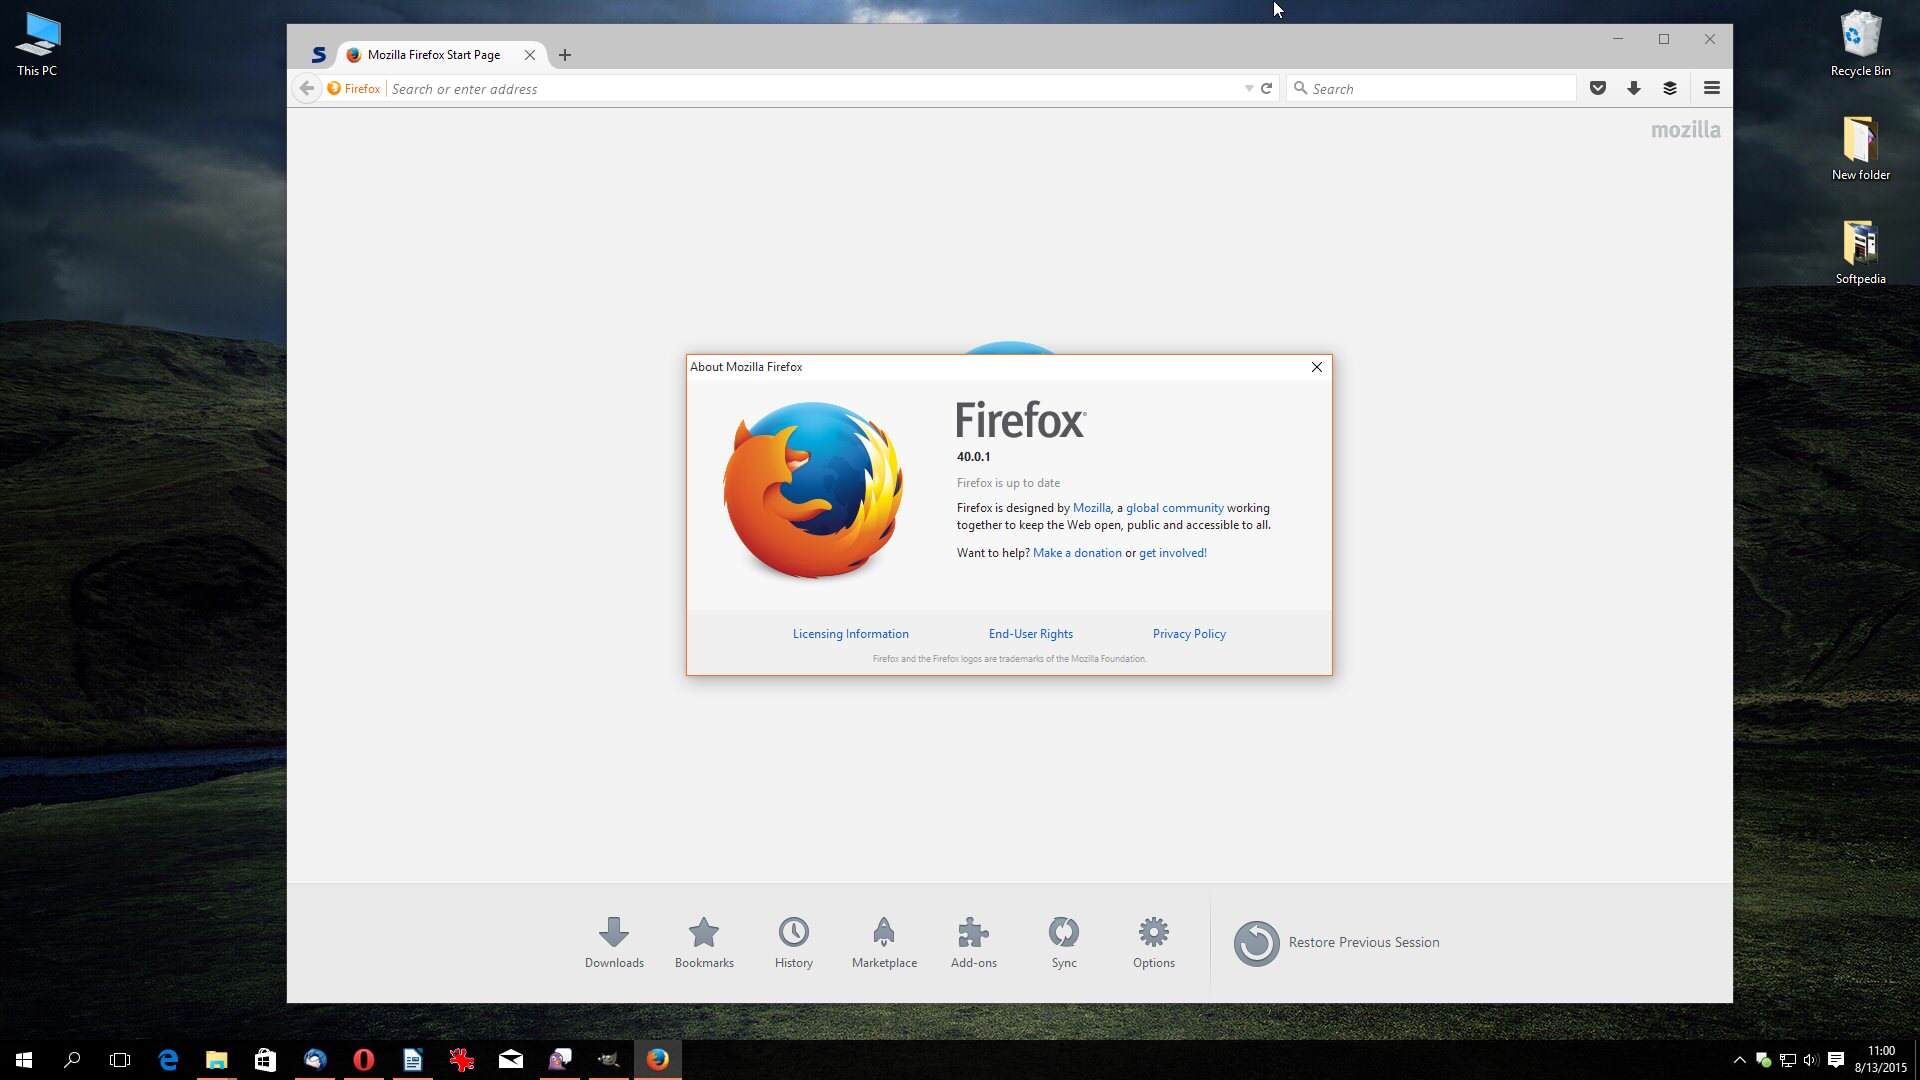Show downloads progress toolbar arrow
Image resolution: width=1920 pixels, height=1080 pixels.
coord(1634,88)
